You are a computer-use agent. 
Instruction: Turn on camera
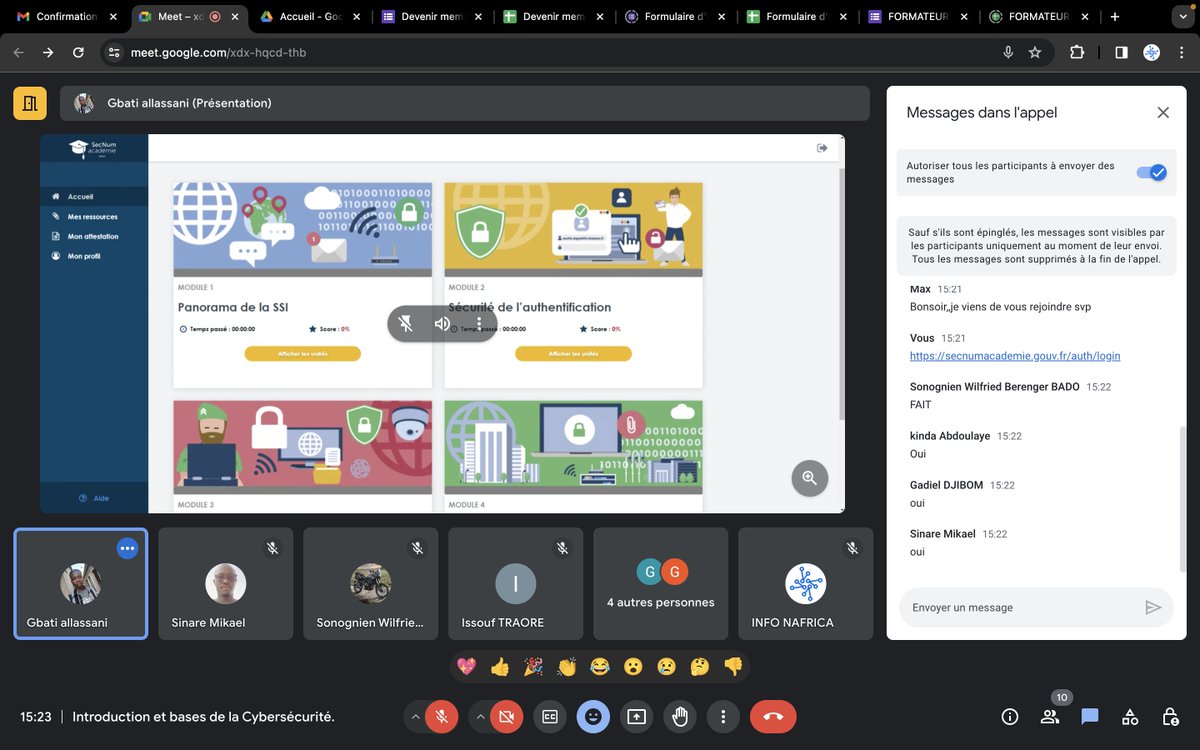point(507,716)
